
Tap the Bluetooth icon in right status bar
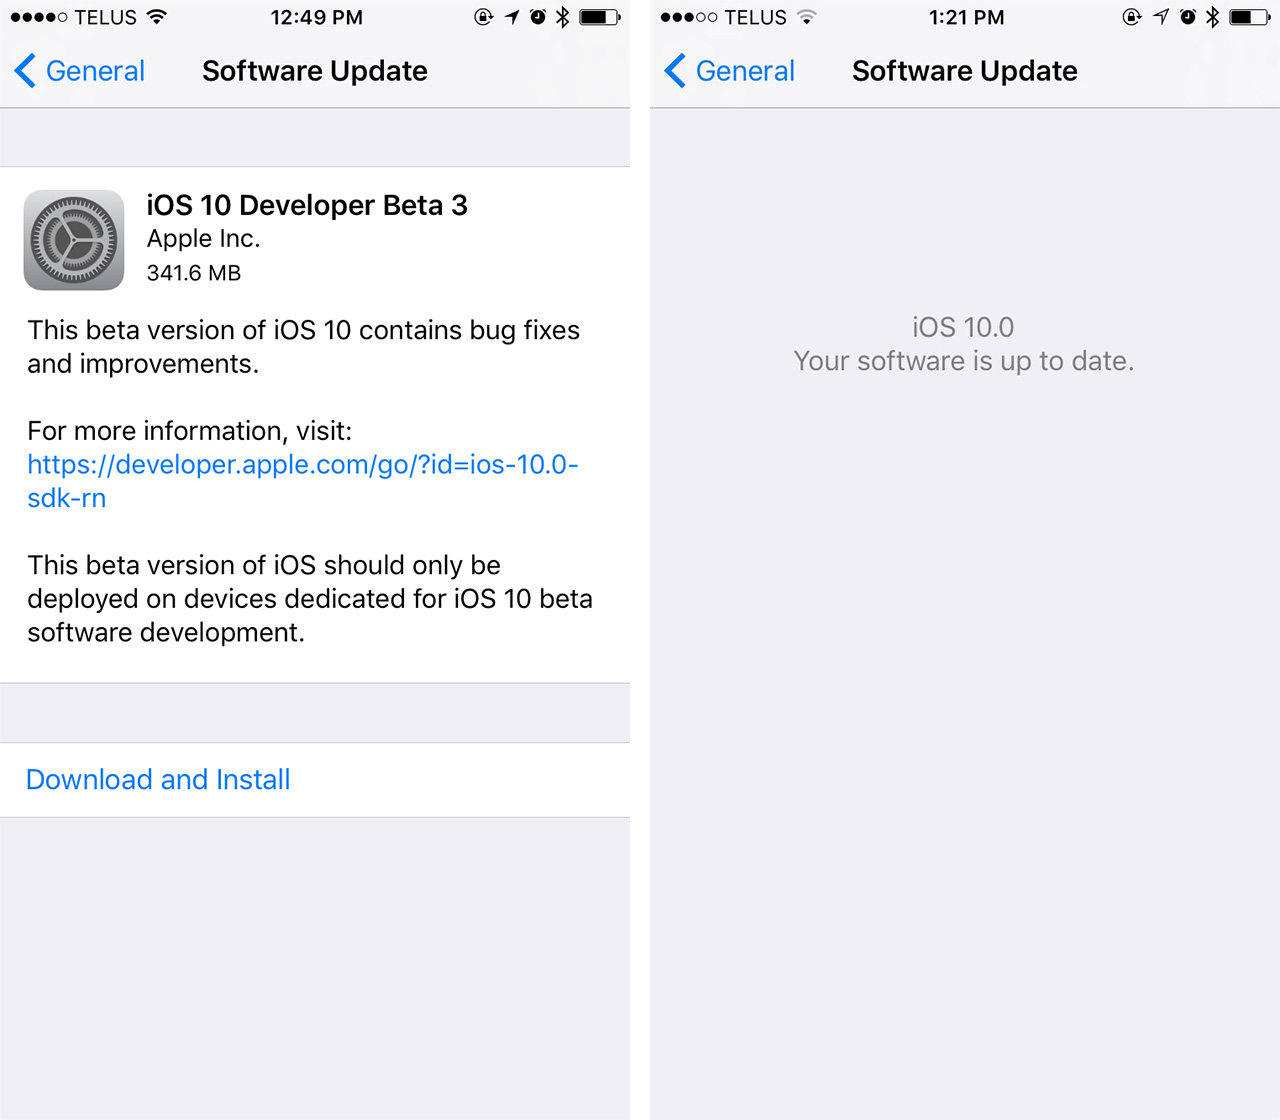pyautogui.click(x=1213, y=17)
